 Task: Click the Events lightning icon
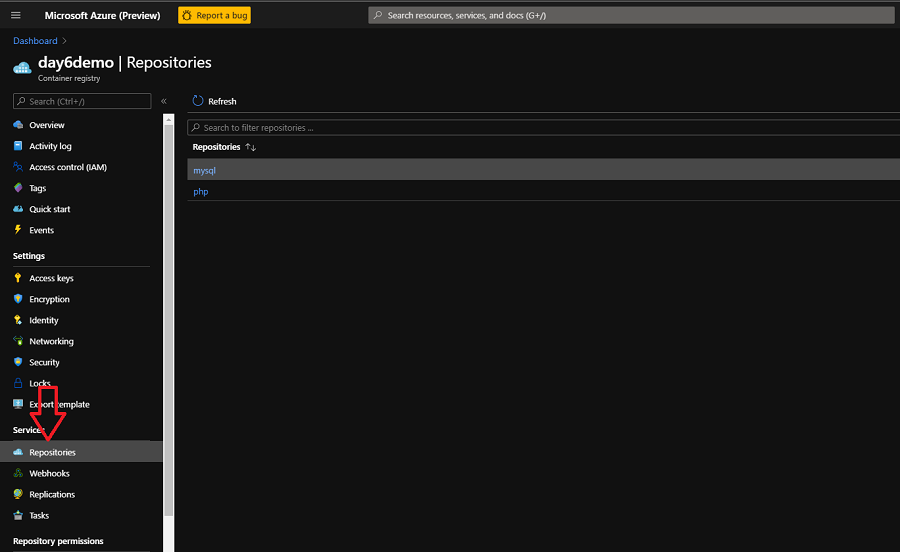[18, 230]
